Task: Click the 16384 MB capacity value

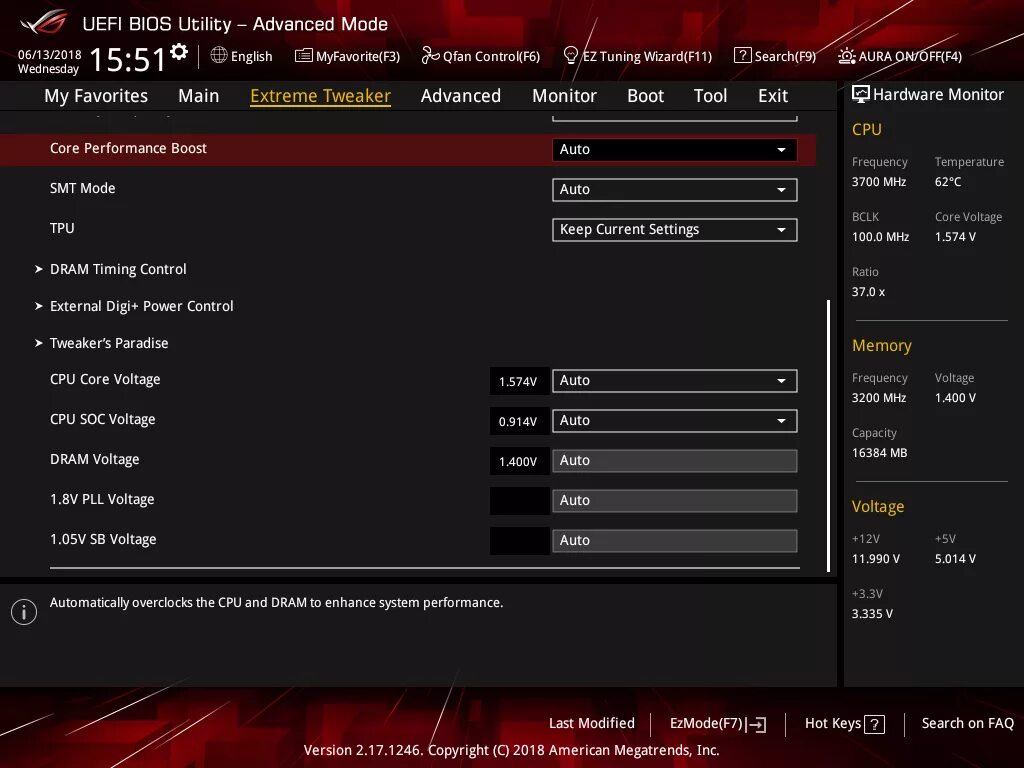Action: point(880,453)
